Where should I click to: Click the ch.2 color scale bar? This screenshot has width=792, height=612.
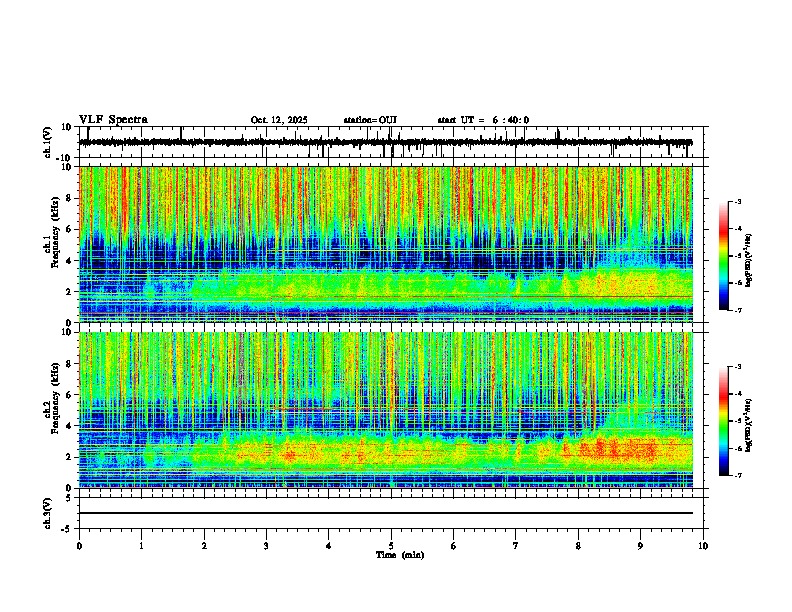(x=724, y=421)
